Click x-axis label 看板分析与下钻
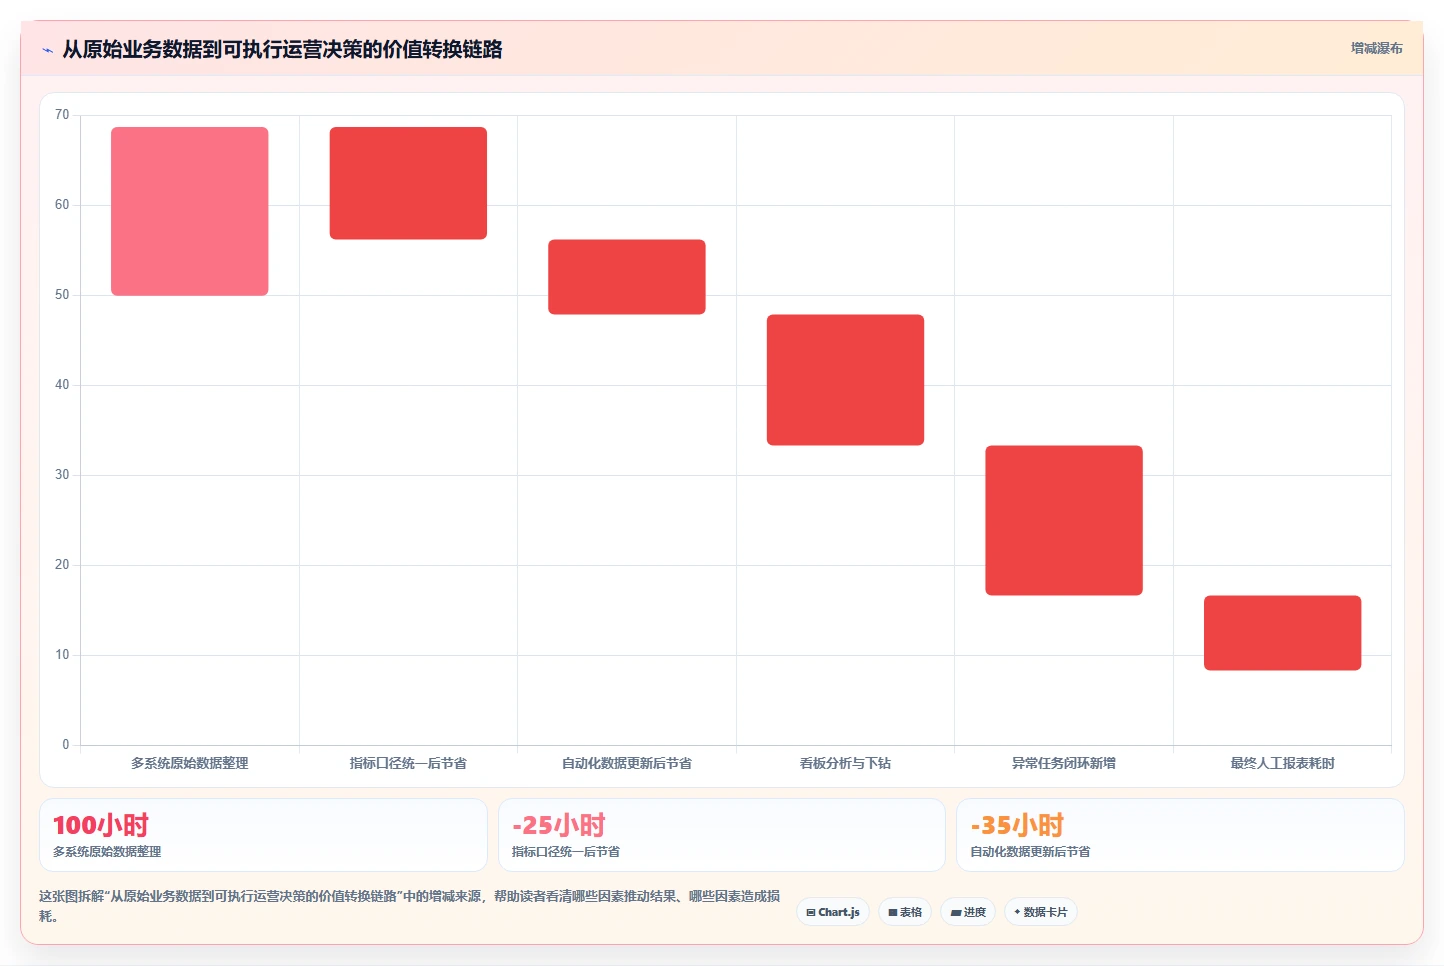 pos(845,763)
